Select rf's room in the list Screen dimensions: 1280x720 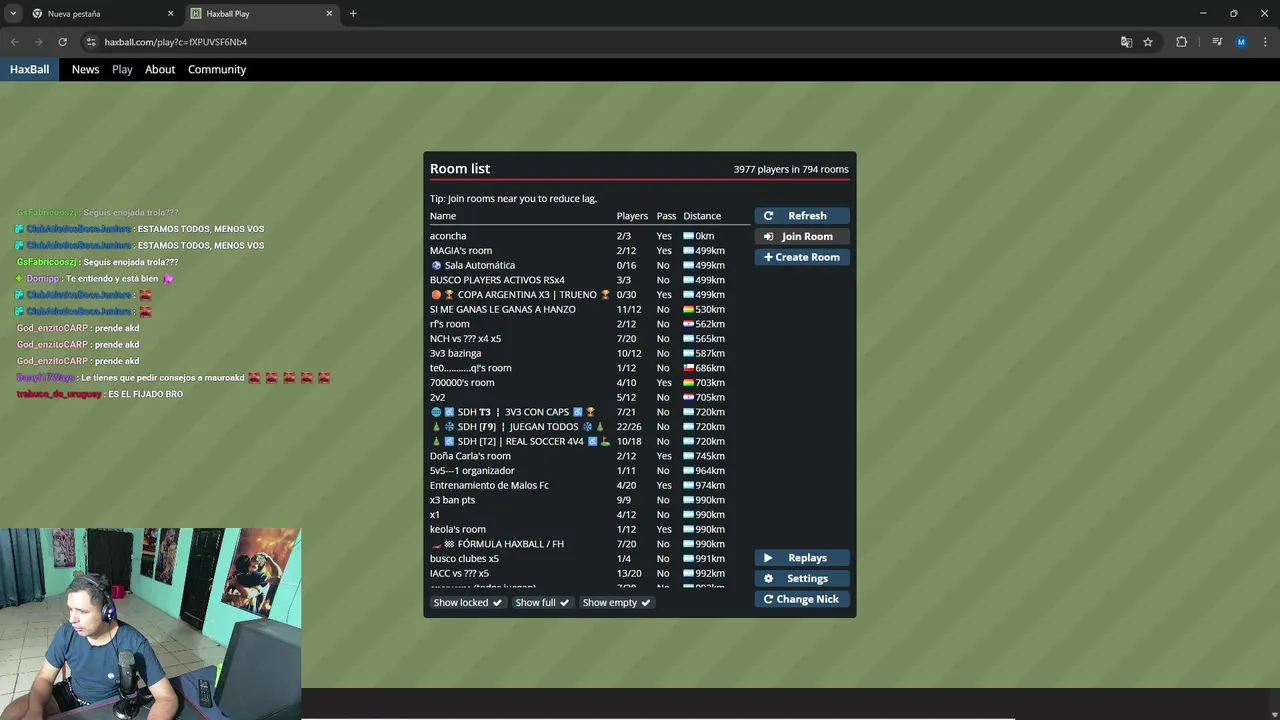[x=590, y=324]
